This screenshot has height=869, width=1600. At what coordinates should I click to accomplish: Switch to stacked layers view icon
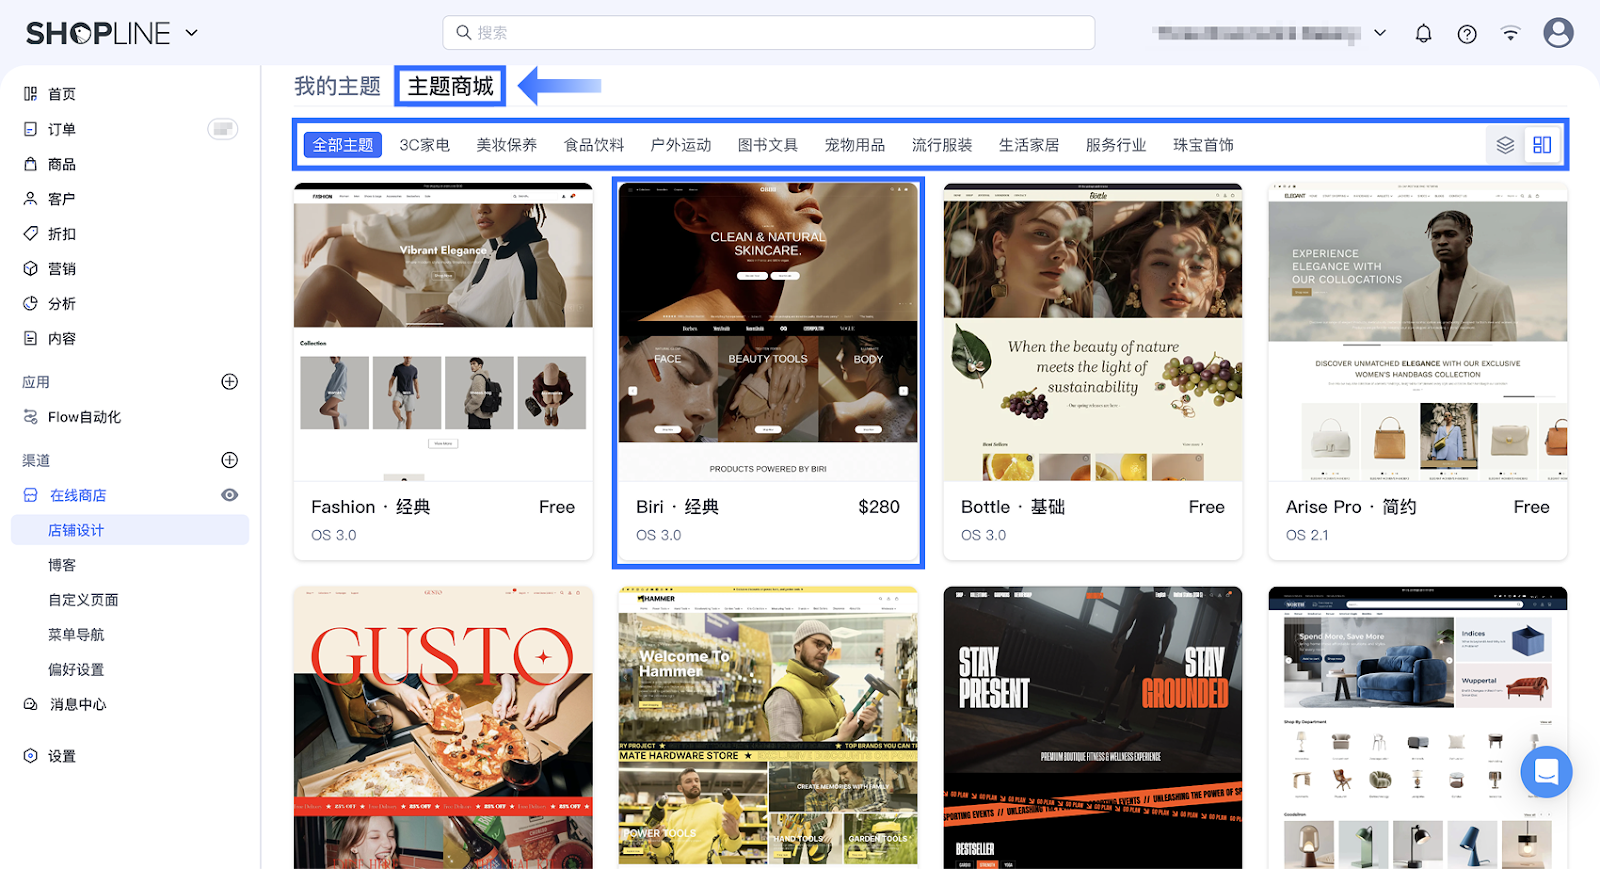pyautogui.click(x=1505, y=145)
